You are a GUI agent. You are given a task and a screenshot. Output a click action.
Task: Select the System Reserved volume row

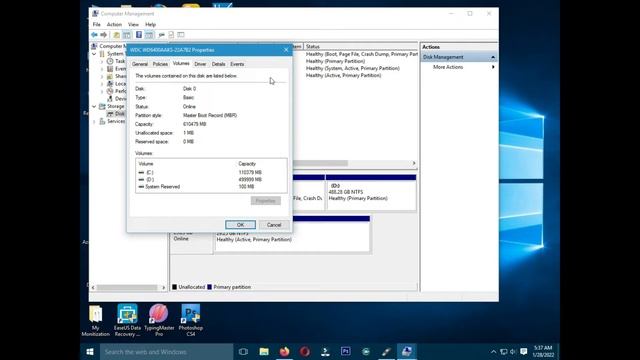(211, 187)
